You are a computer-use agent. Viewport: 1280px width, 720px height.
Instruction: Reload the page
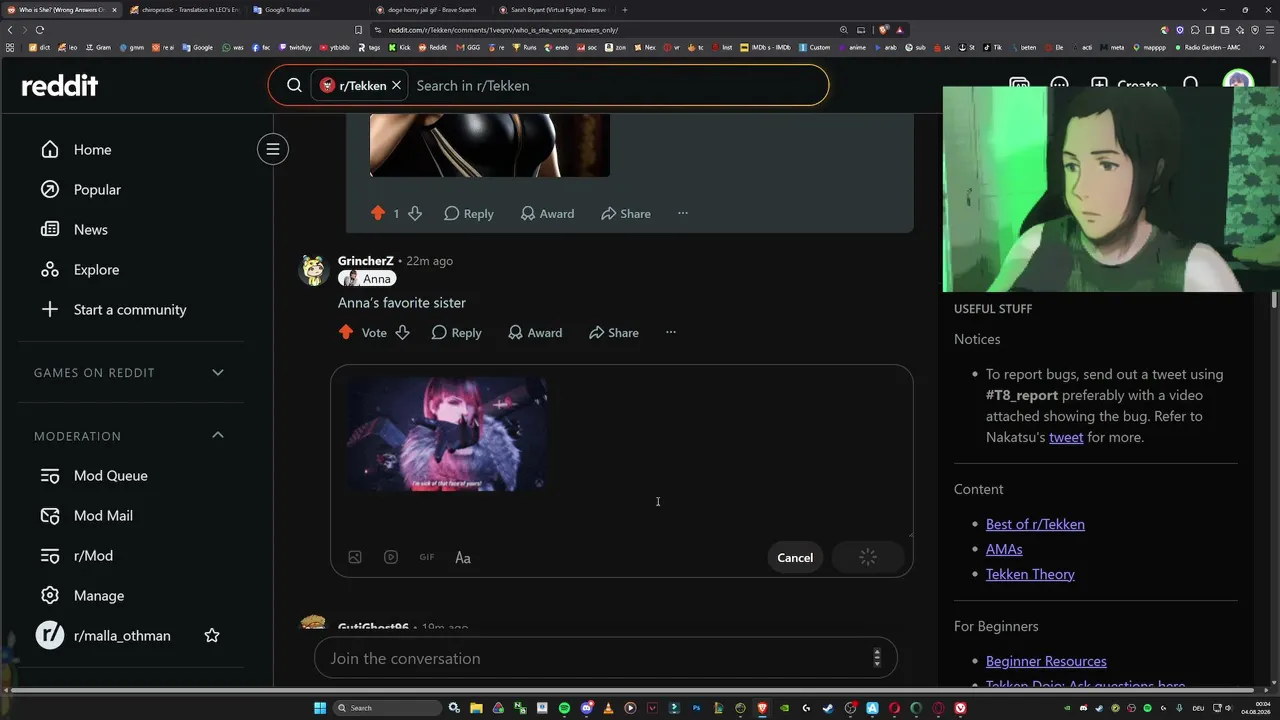coord(40,30)
